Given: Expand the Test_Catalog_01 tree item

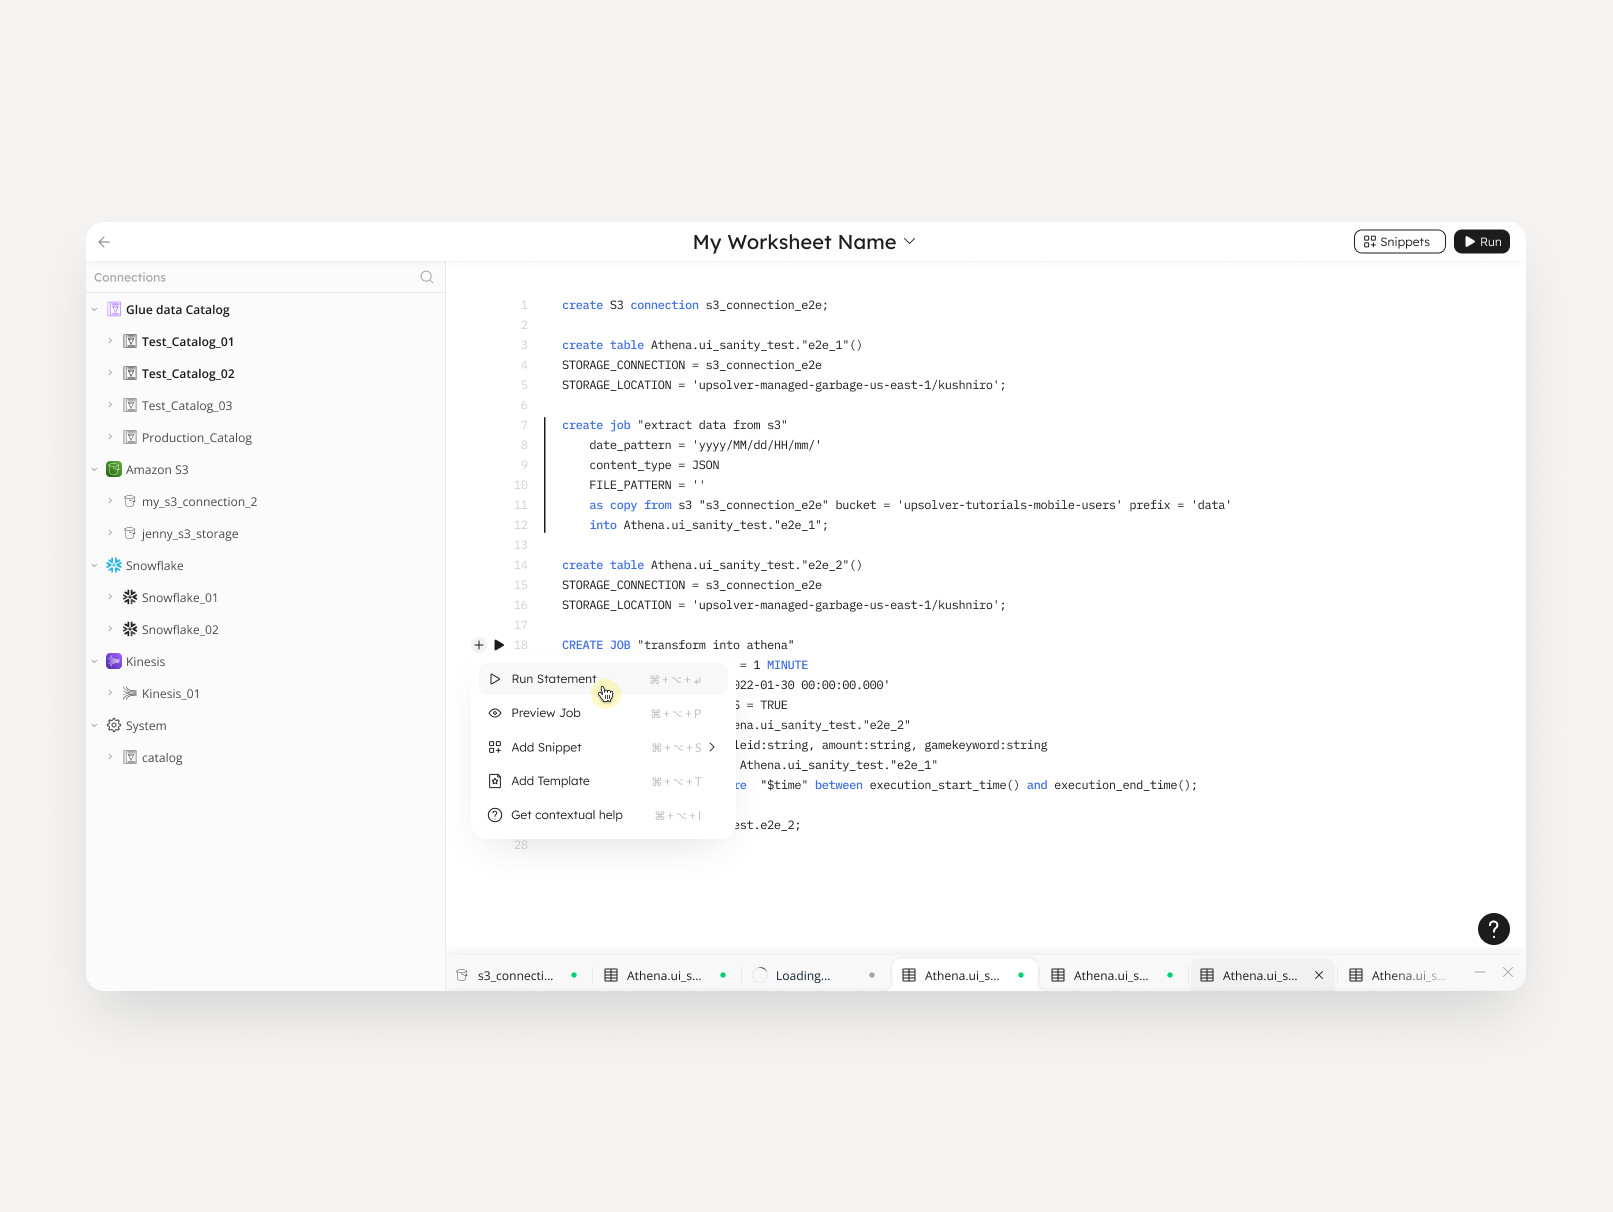Looking at the screenshot, I should tap(110, 342).
